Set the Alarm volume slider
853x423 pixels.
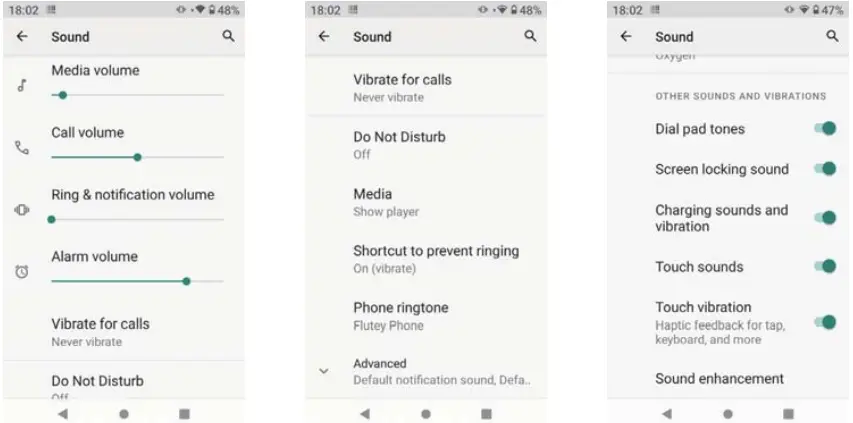point(137,281)
